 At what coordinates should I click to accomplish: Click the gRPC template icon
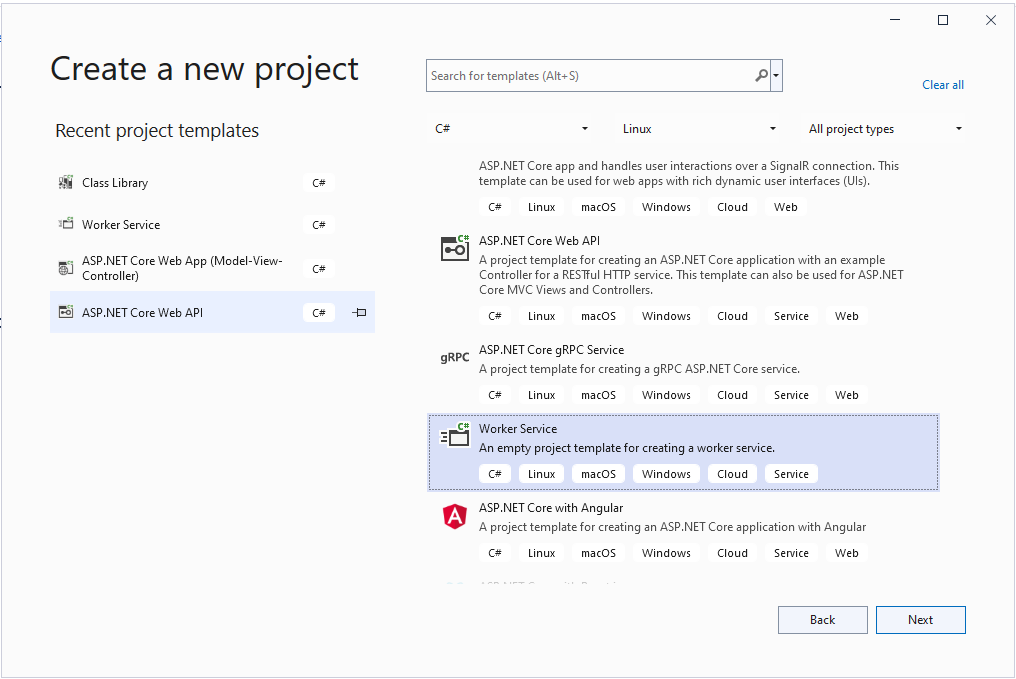pos(455,357)
